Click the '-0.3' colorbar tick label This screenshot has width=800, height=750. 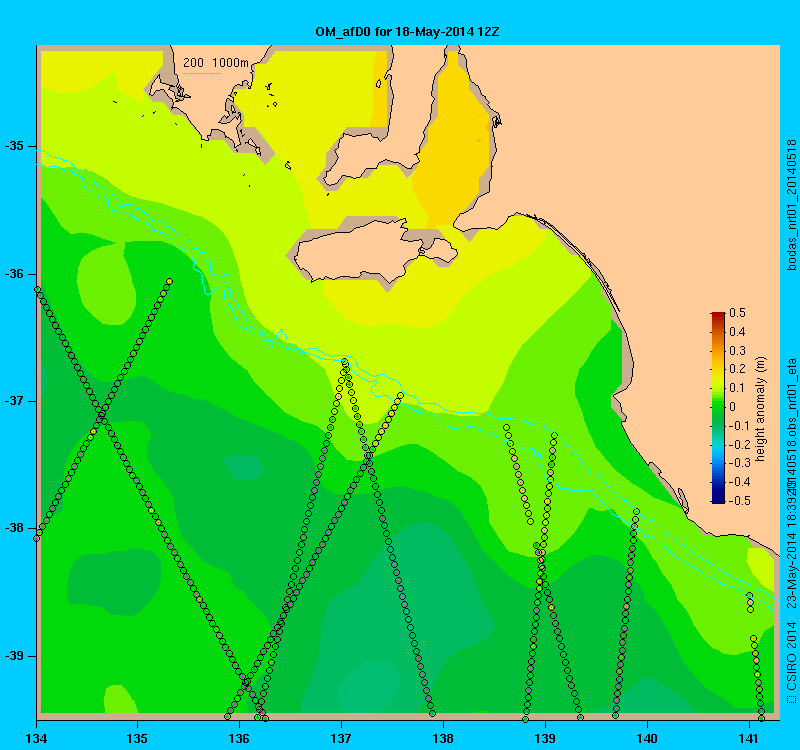[x=739, y=463]
